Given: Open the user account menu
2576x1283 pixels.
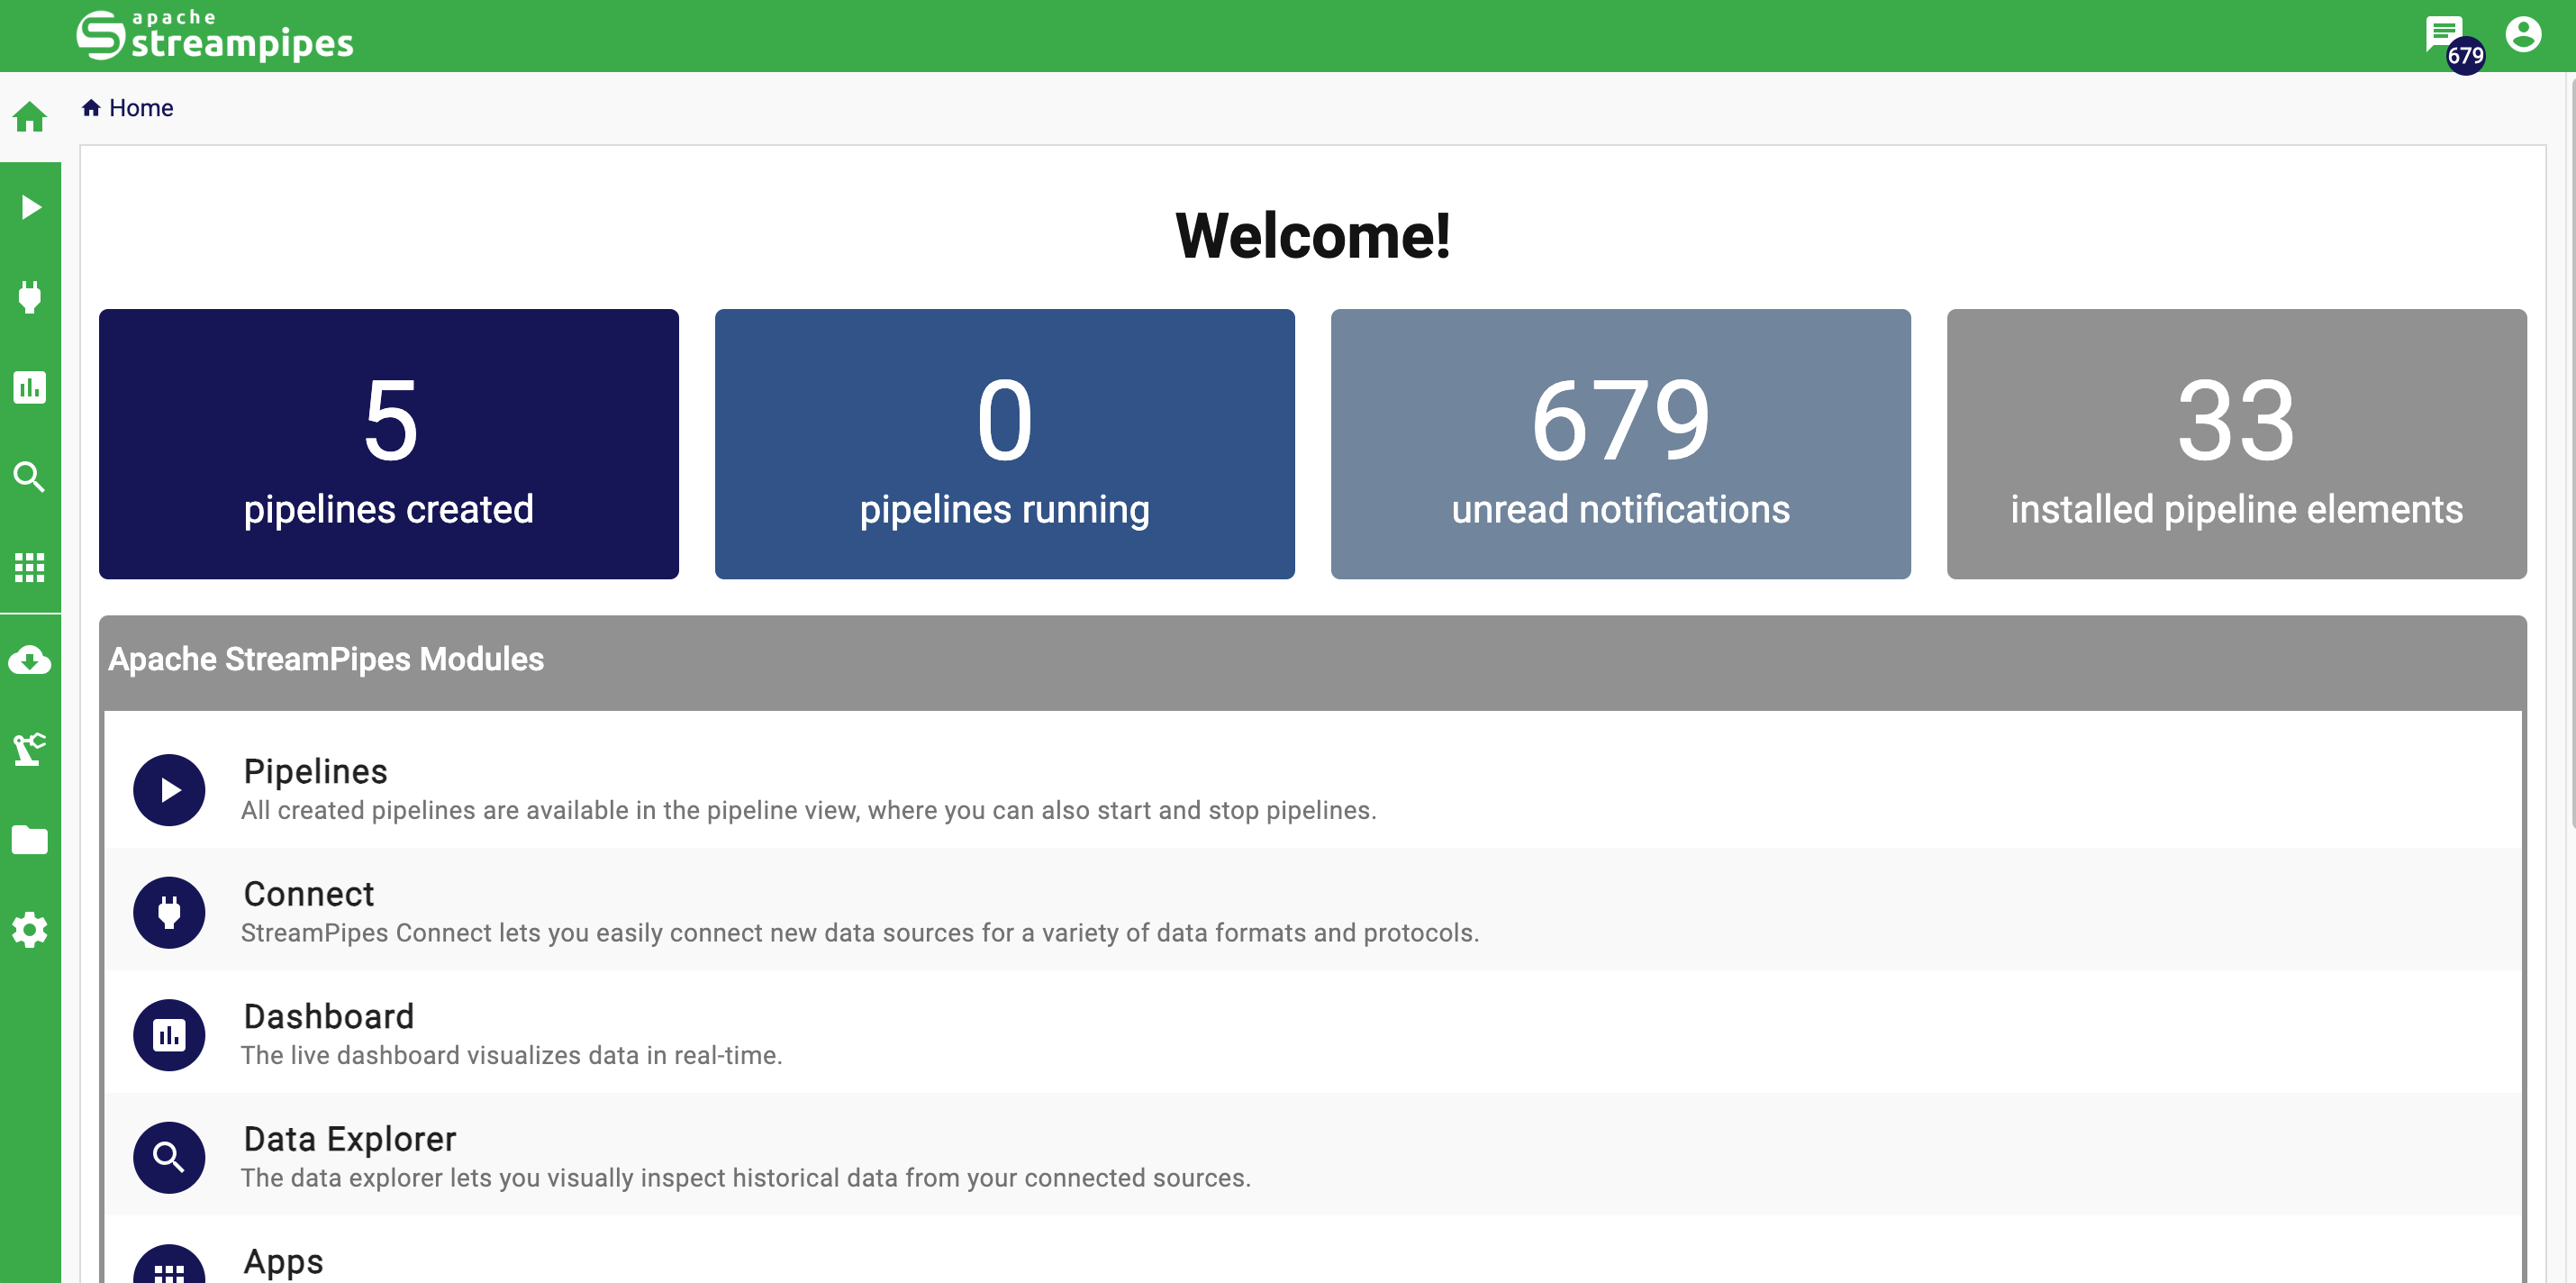Looking at the screenshot, I should pyautogui.click(x=2522, y=35).
